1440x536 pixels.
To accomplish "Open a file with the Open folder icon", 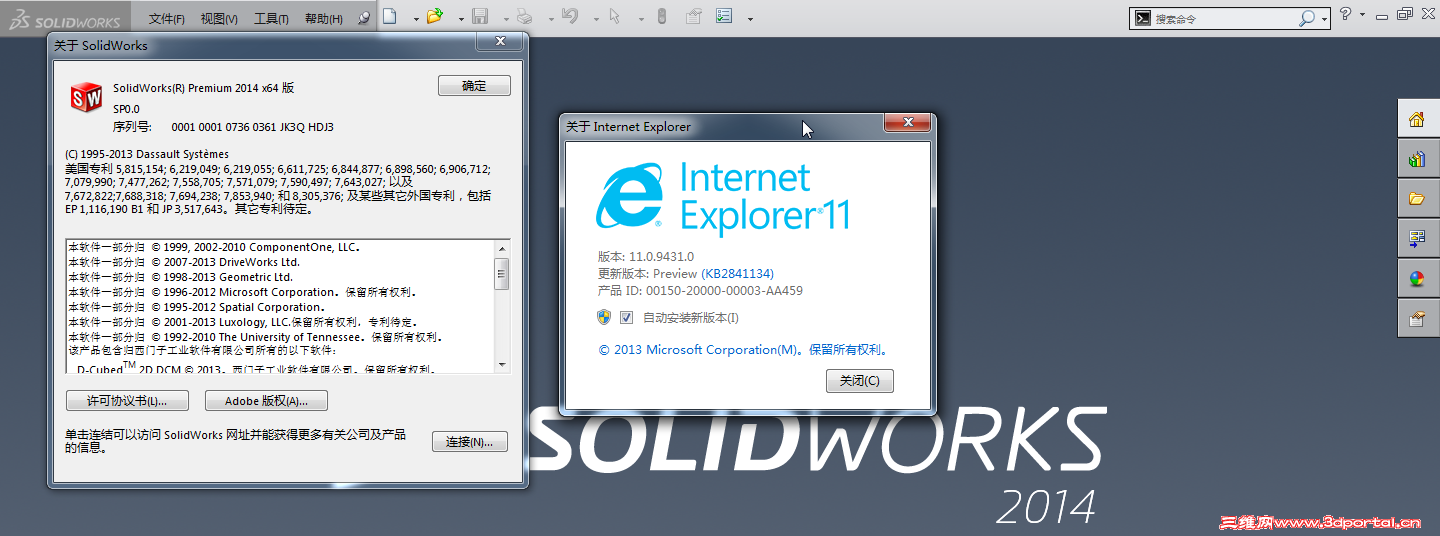I will point(434,16).
